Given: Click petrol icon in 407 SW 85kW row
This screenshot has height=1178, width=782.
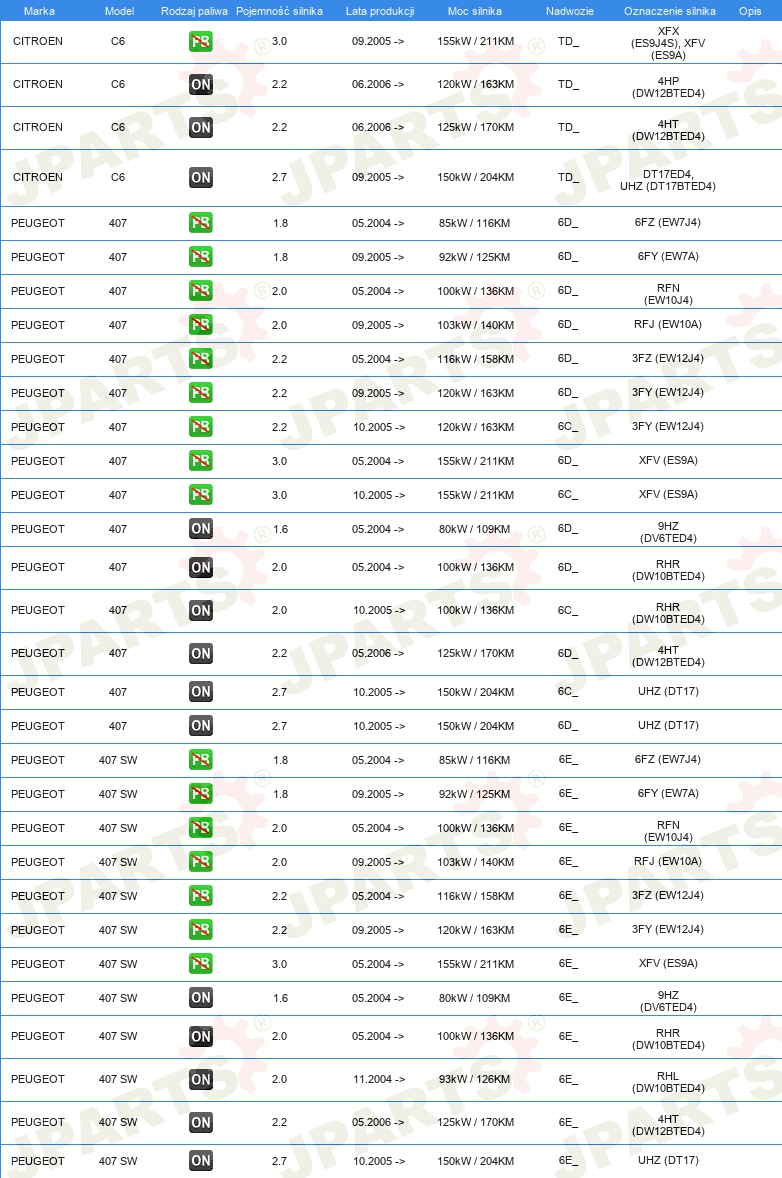Looking at the screenshot, I should [x=201, y=760].
